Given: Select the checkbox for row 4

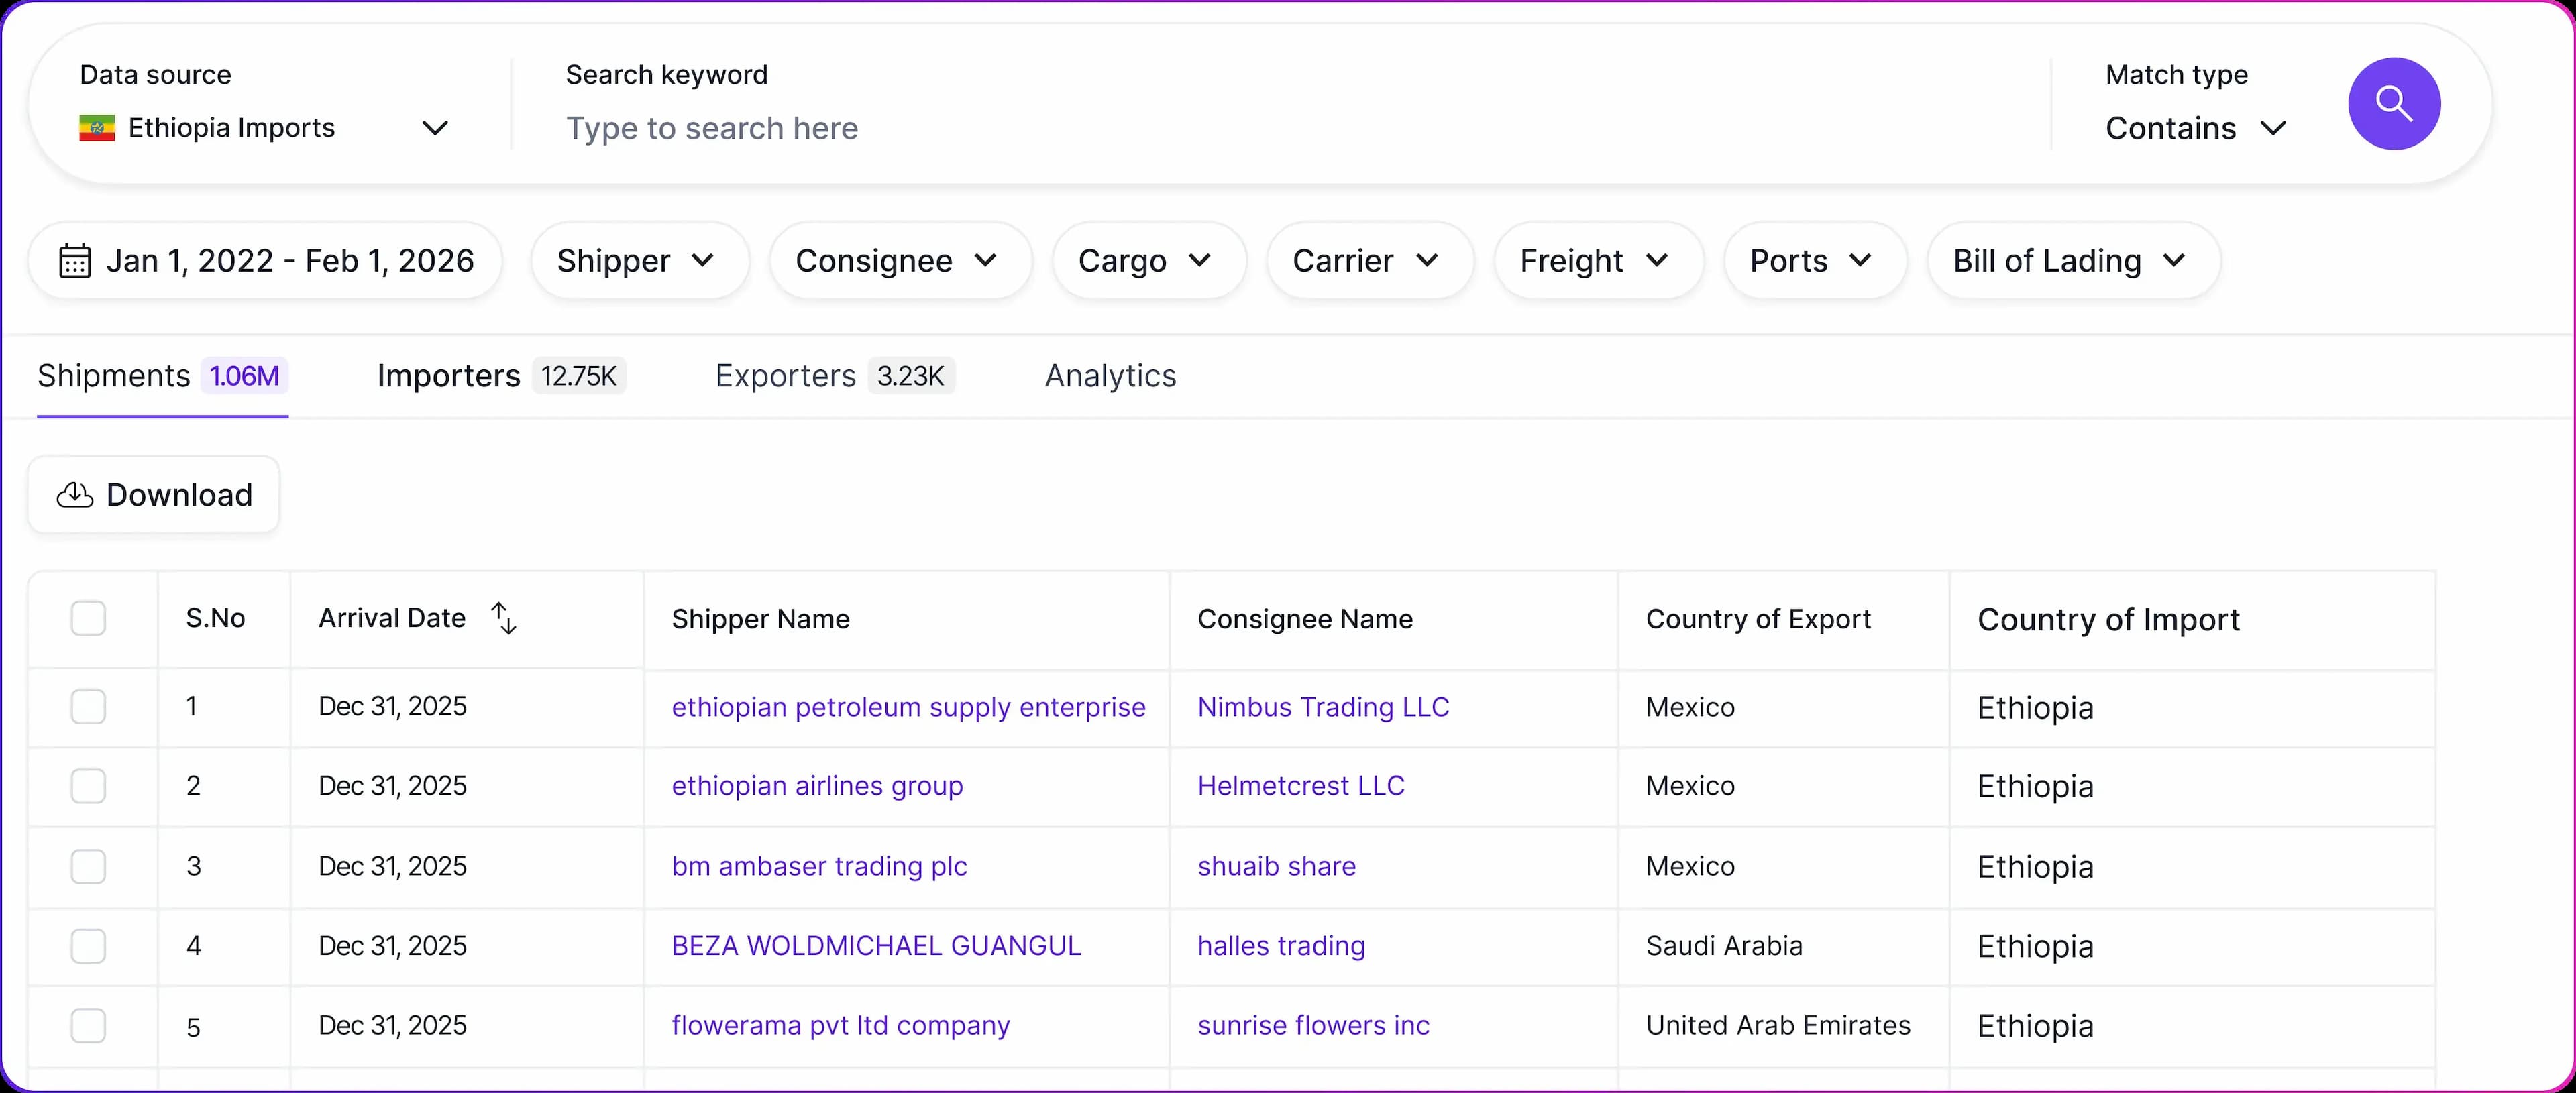Looking at the screenshot, I should (88, 946).
